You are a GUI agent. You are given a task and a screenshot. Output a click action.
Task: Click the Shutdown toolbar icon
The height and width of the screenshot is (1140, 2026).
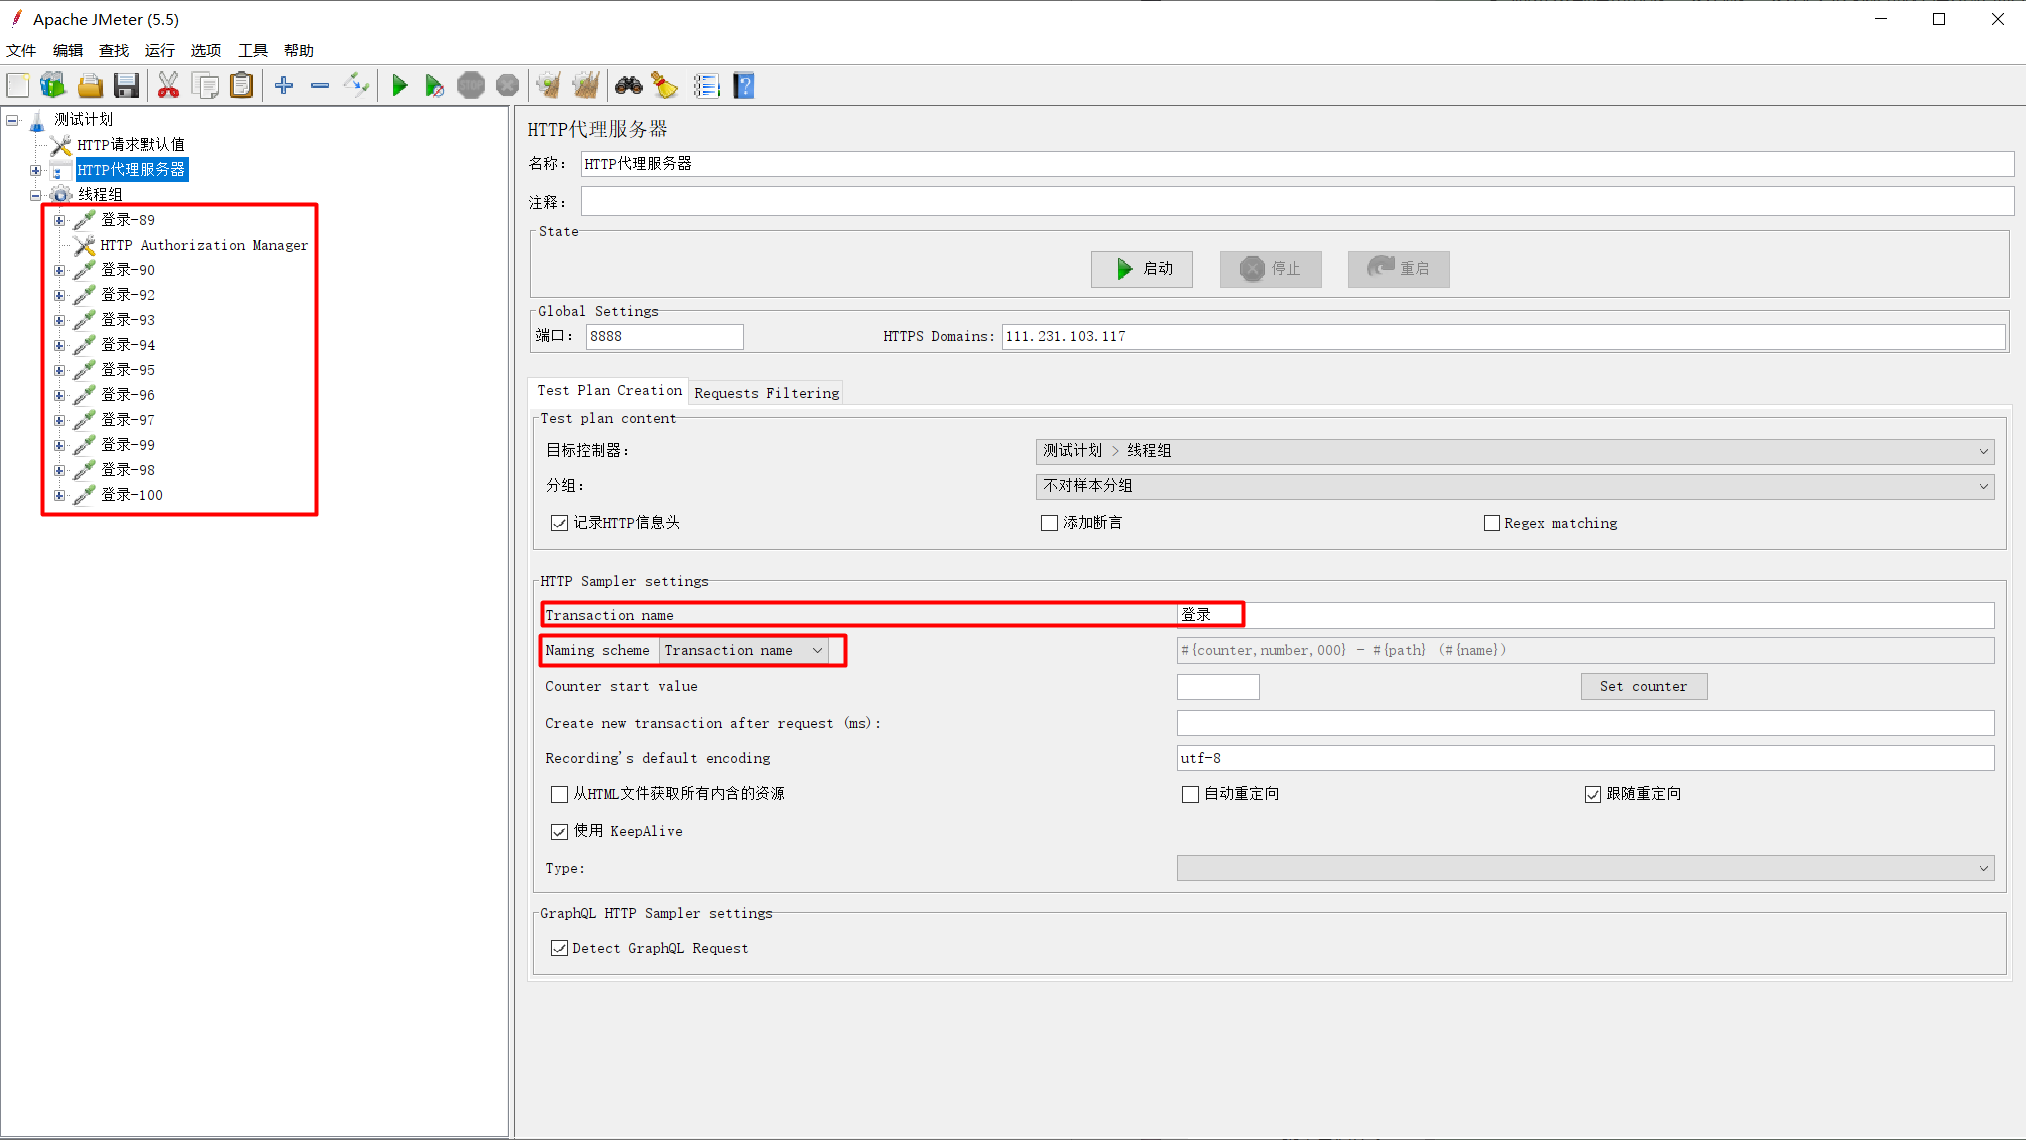coord(508,86)
